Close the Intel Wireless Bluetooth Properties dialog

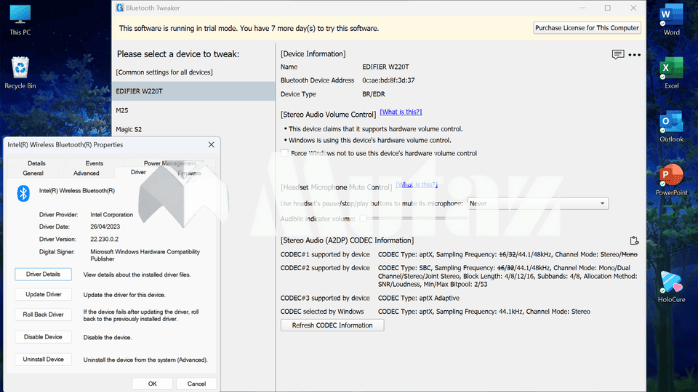tap(211, 145)
